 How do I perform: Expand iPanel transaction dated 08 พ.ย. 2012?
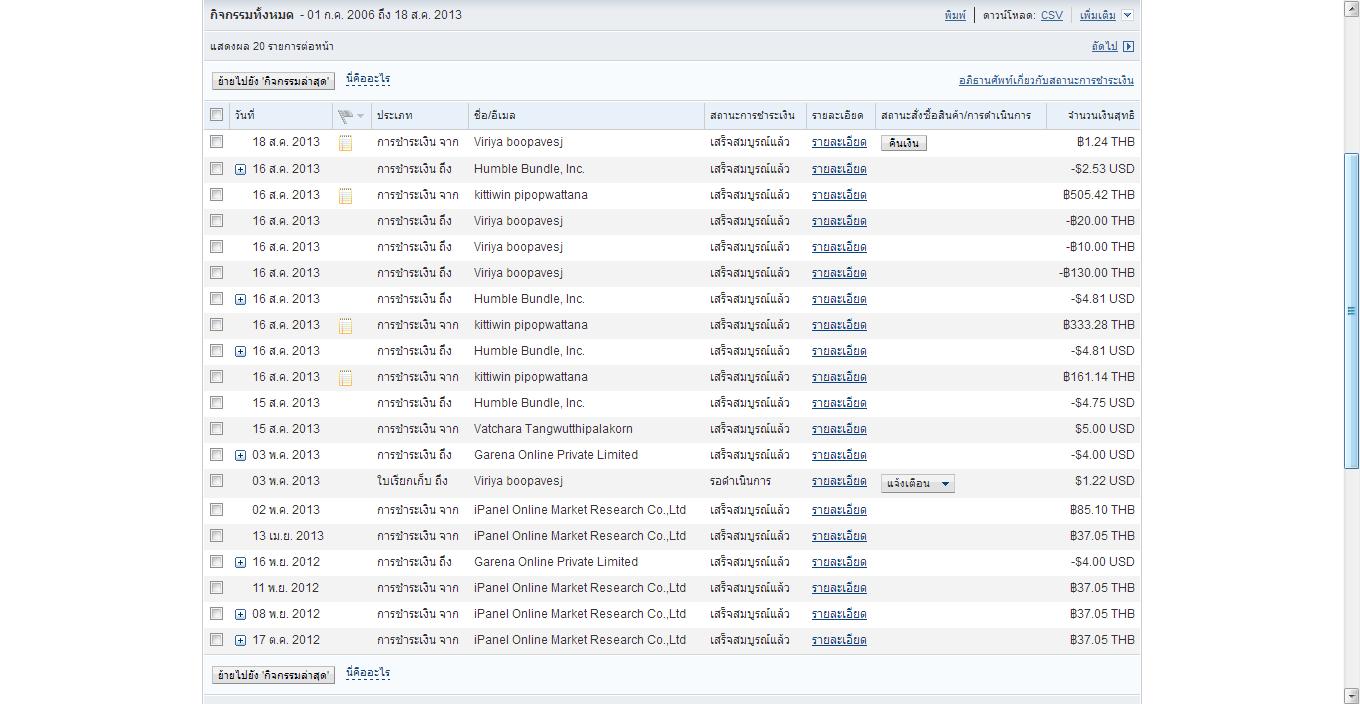240,615
